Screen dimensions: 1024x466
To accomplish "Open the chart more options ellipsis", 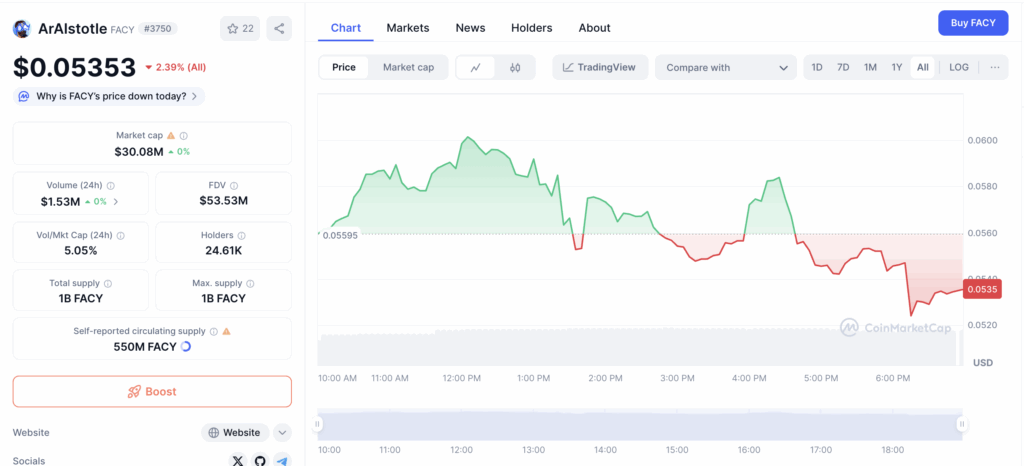I will 994,68.
